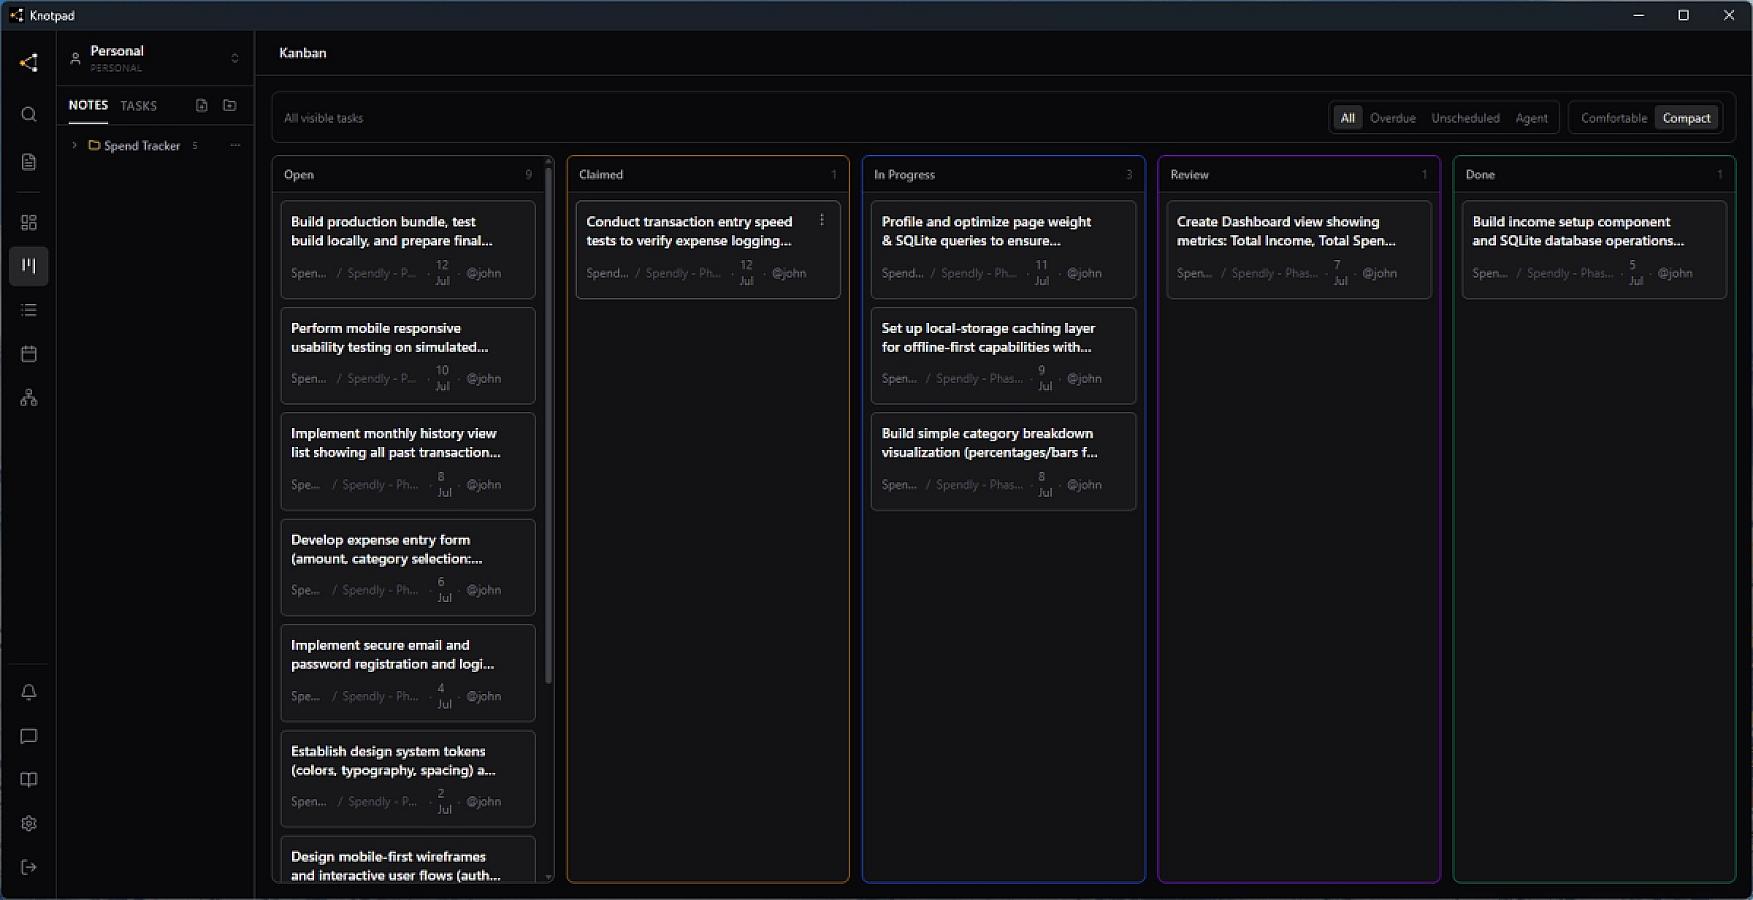The height and width of the screenshot is (900, 1753).
Task: Create a new folder with folder-plus icon
Action: coord(229,105)
